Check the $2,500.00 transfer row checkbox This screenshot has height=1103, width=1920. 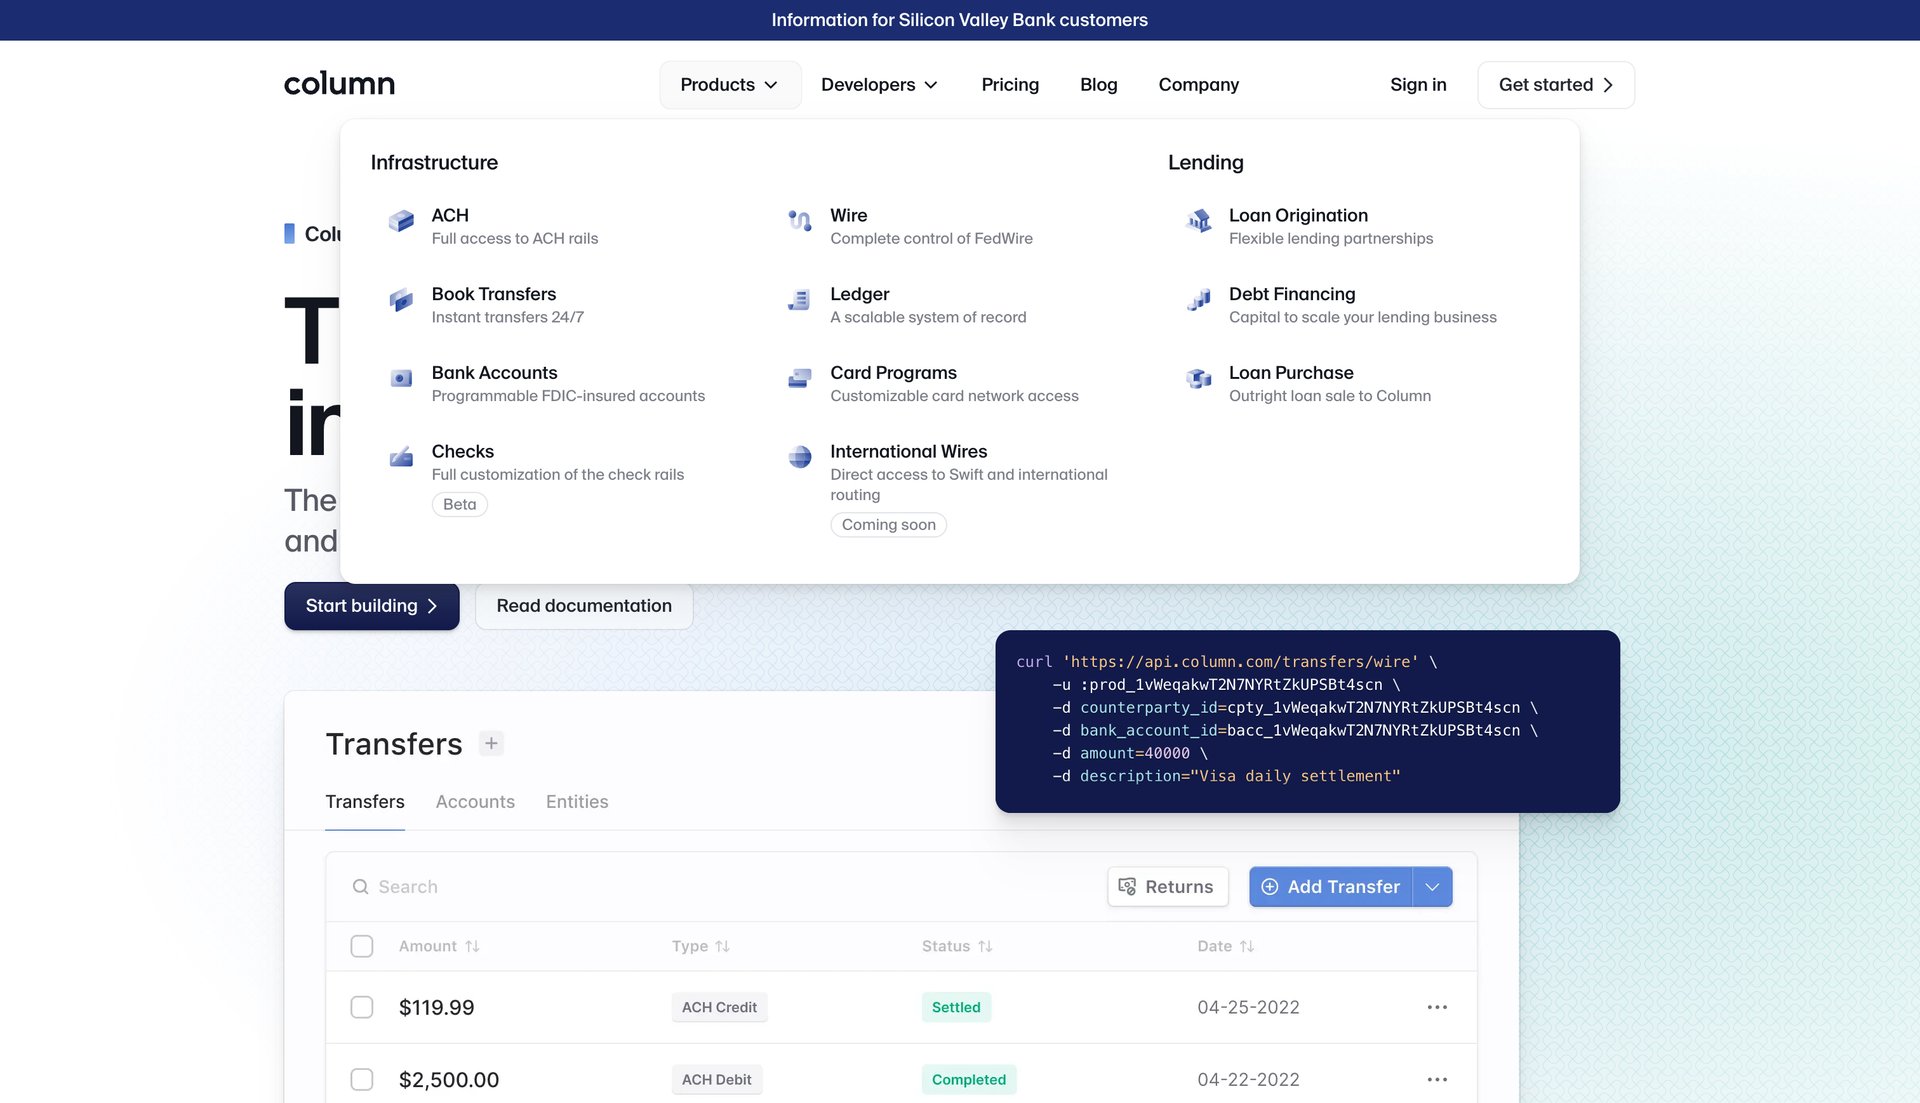pos(361,1079)
